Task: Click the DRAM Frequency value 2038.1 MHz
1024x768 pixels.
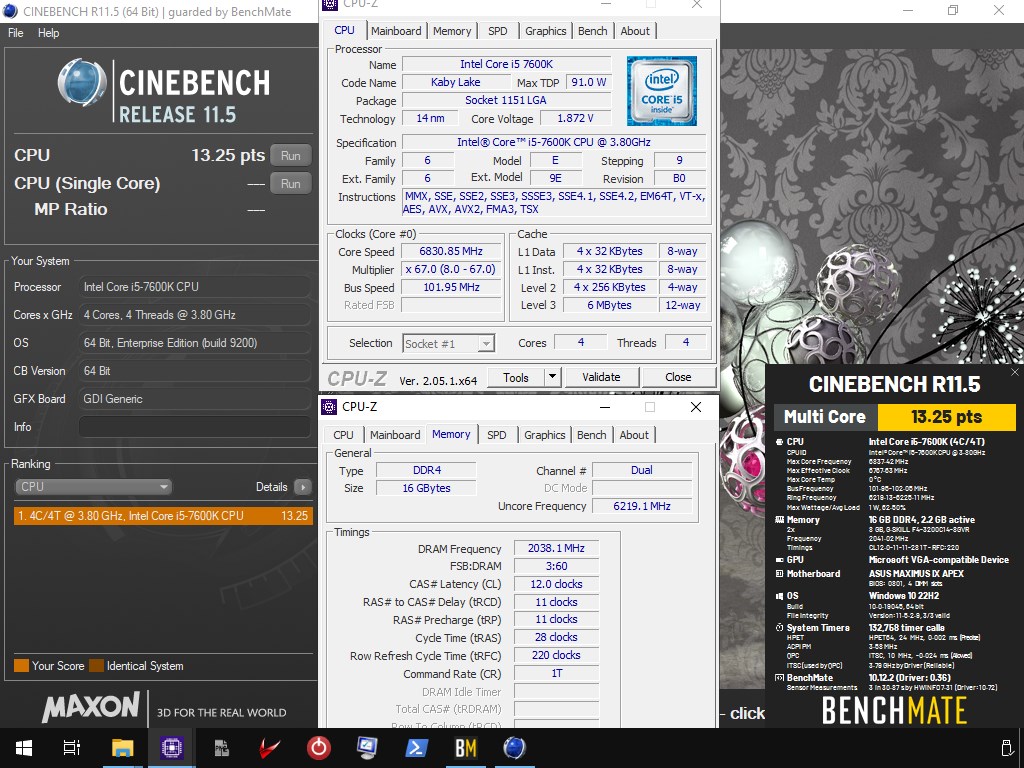Action: [556, 549]
